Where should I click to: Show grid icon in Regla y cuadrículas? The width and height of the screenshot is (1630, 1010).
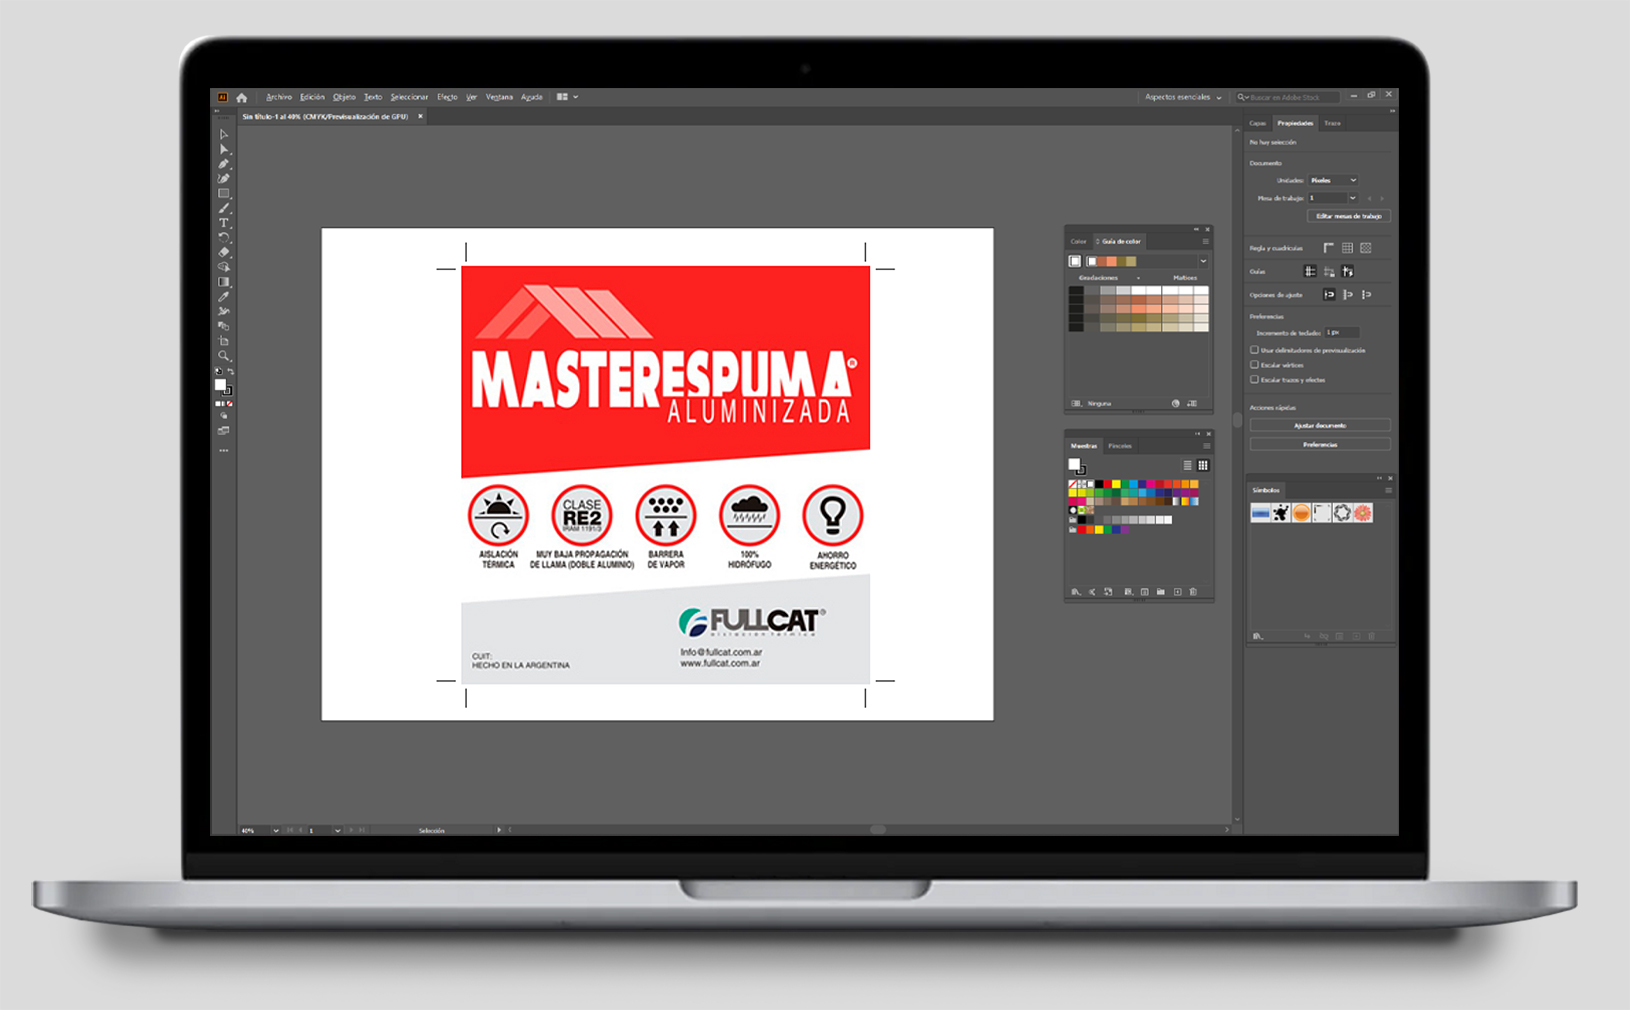1347,248
